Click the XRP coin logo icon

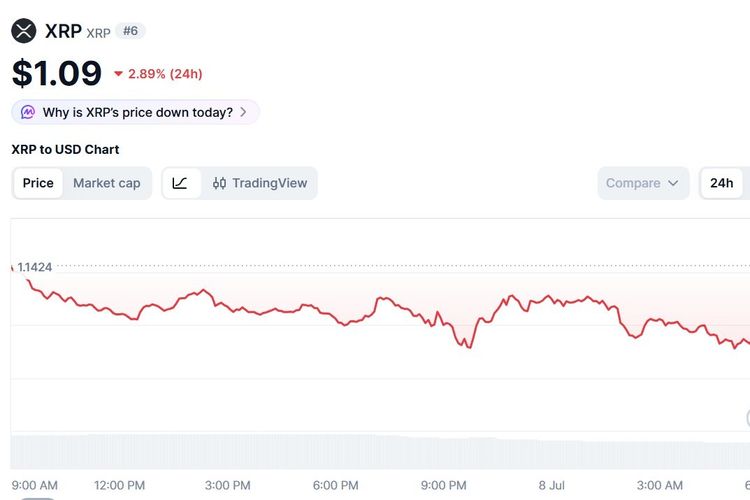coord(23,31)
